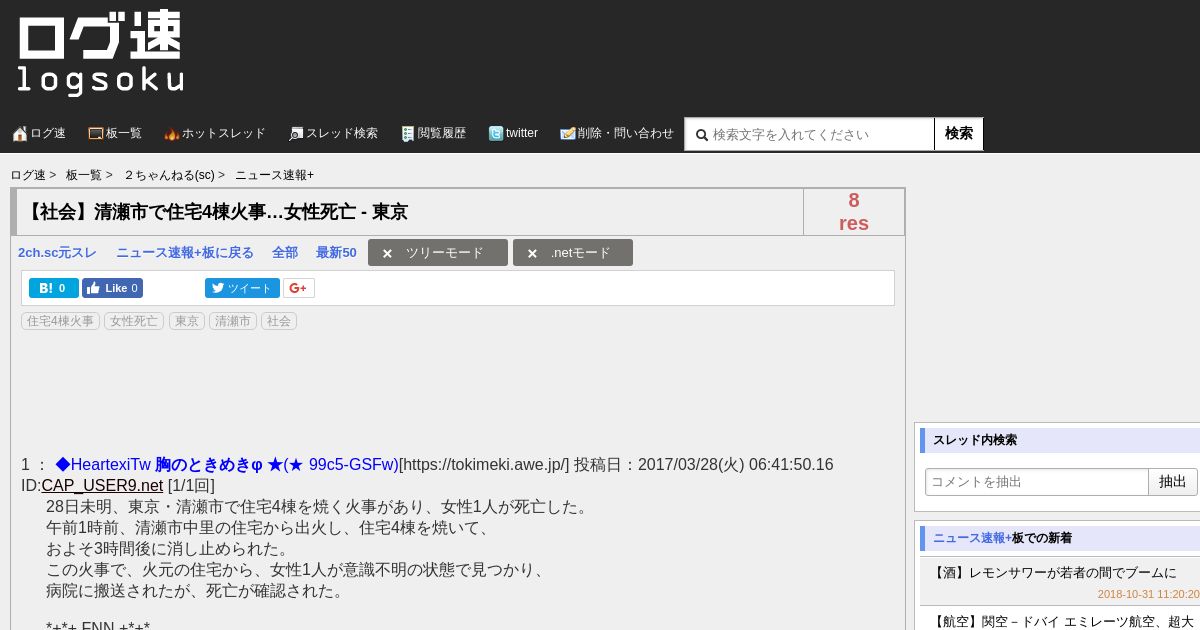
Task: Click the コメントを抽出 input field
Action: click(1037, 482)
